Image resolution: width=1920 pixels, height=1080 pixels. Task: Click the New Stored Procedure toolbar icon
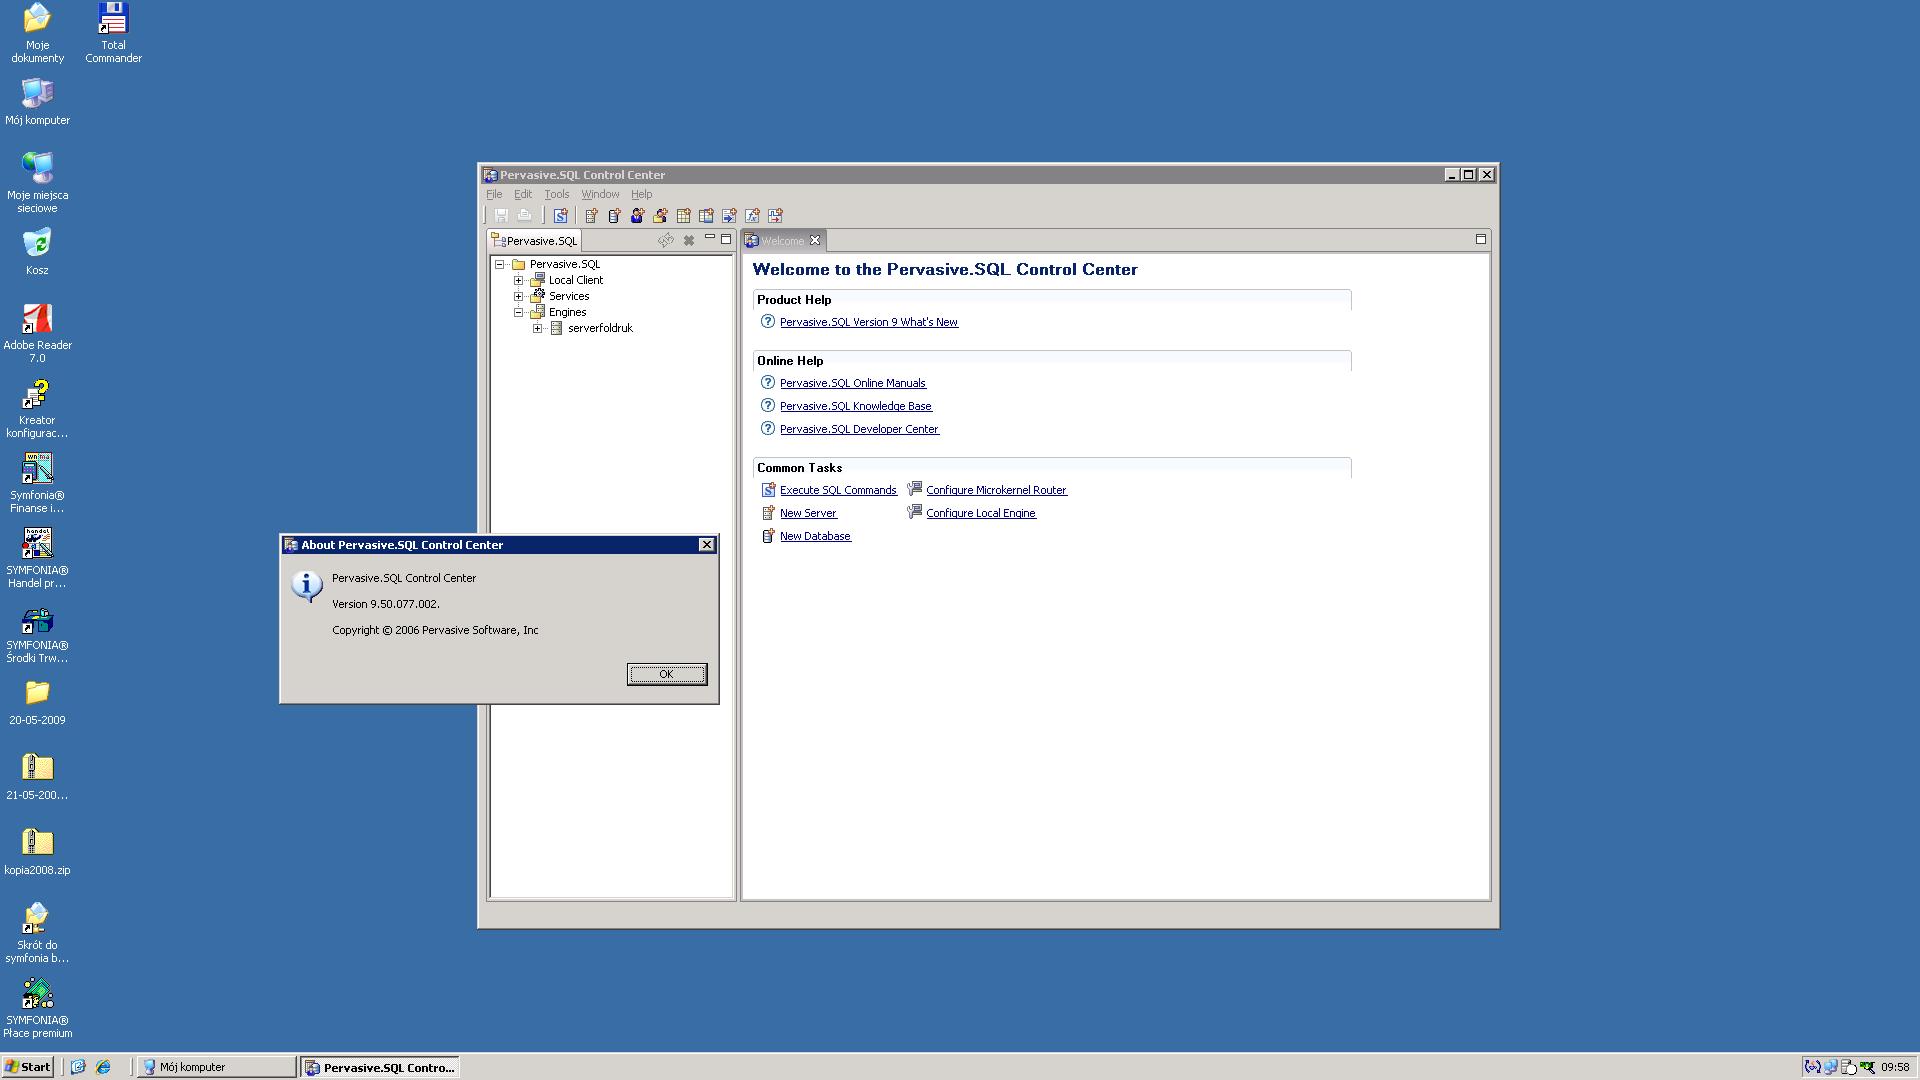tap(729, 215)
